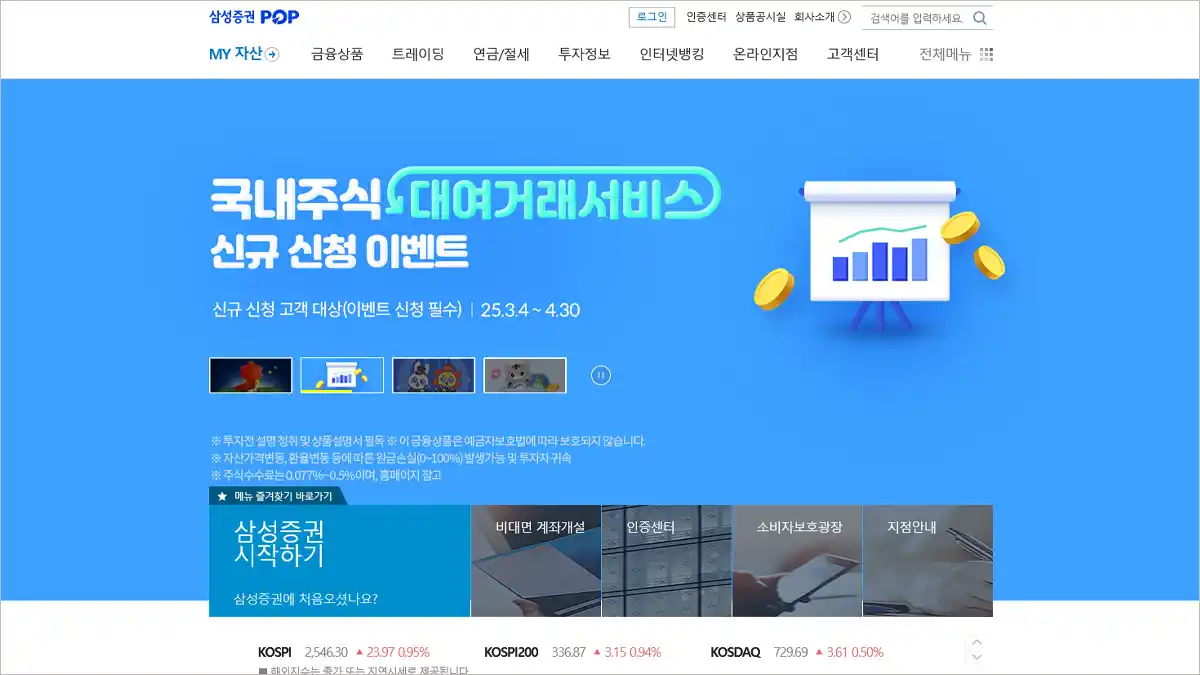Select the fourth banner thumbnail

point(525,375)
